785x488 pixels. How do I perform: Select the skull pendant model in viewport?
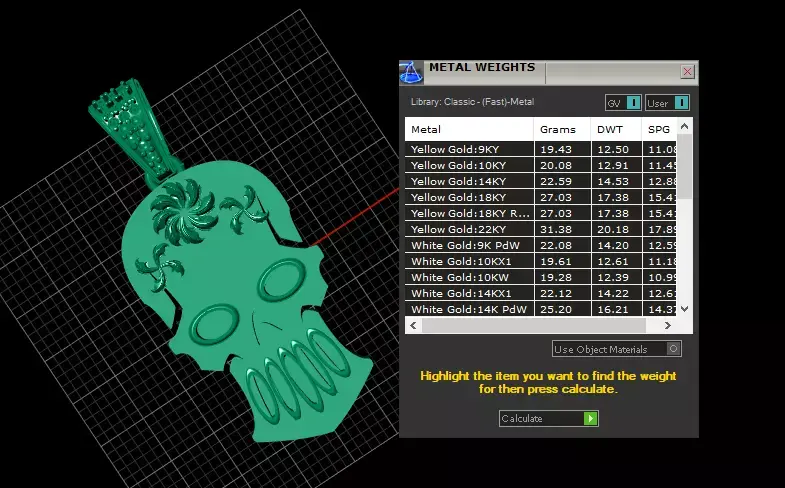pos(248,300)
